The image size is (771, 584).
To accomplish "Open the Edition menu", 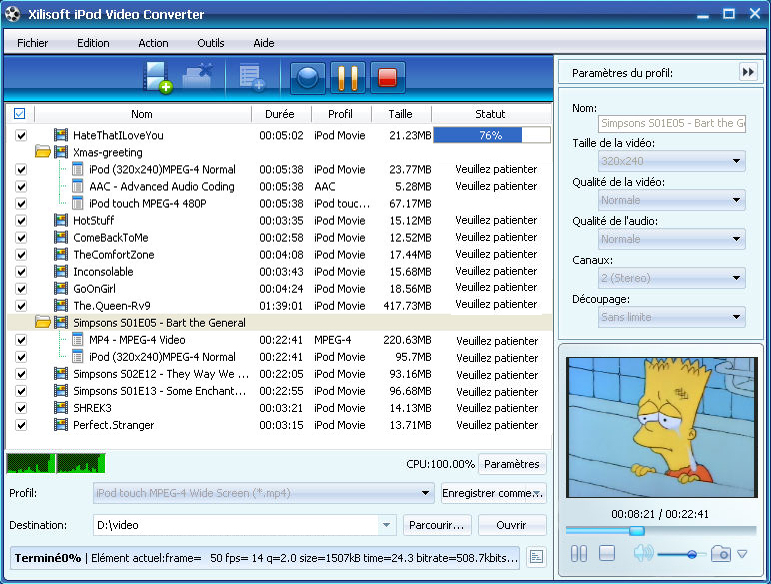I will click(x=93, y=43).
